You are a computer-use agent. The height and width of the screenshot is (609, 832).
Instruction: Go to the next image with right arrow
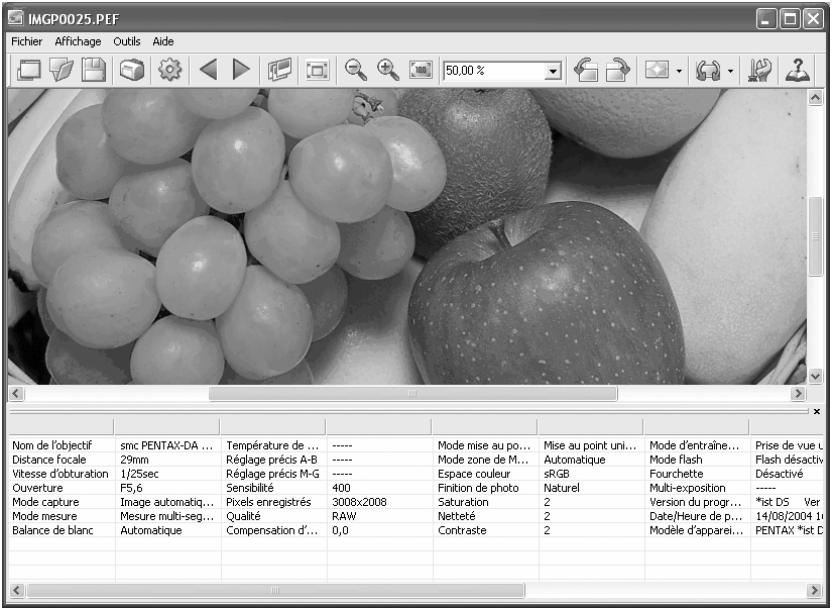pos(241,70)
